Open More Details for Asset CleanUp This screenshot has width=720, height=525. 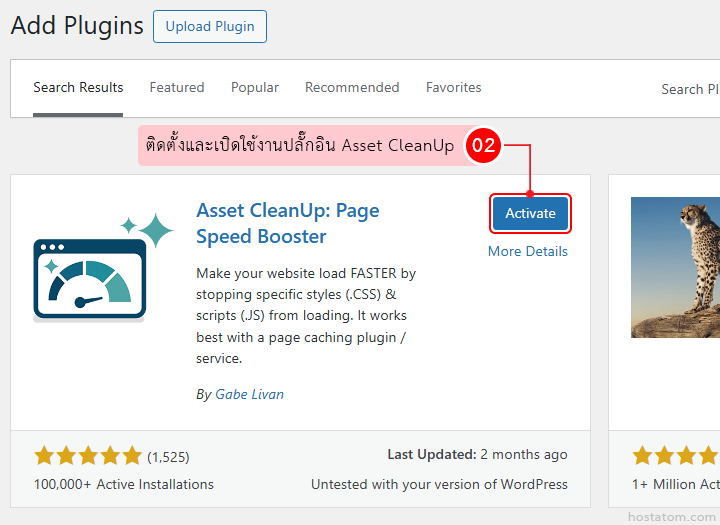click(527, 251)
